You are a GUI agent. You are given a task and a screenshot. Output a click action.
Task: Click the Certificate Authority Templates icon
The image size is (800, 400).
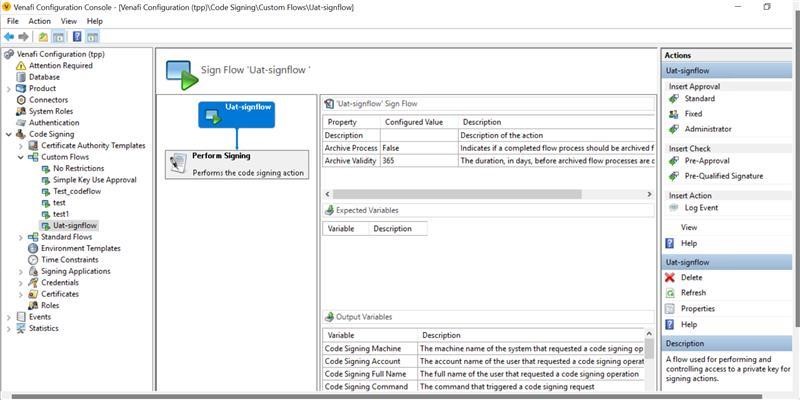(x=33, y=145)
